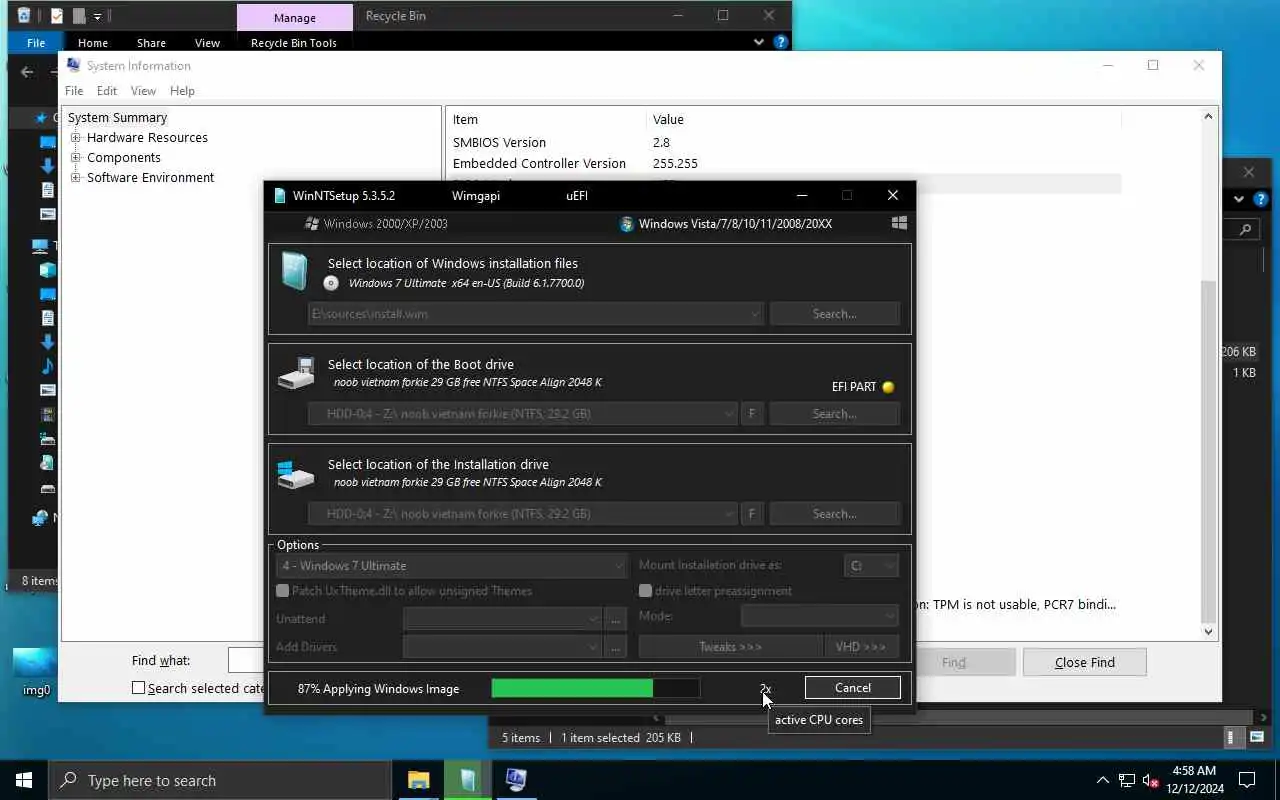Browse for drivers folder with ellipsis button
1280x800 pixels.
click(616, 647)
